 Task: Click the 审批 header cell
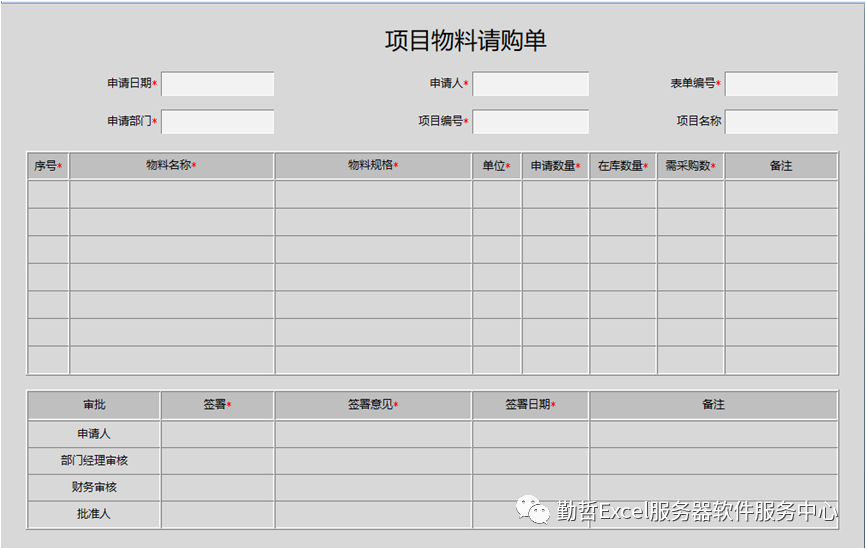pos(94,405)
